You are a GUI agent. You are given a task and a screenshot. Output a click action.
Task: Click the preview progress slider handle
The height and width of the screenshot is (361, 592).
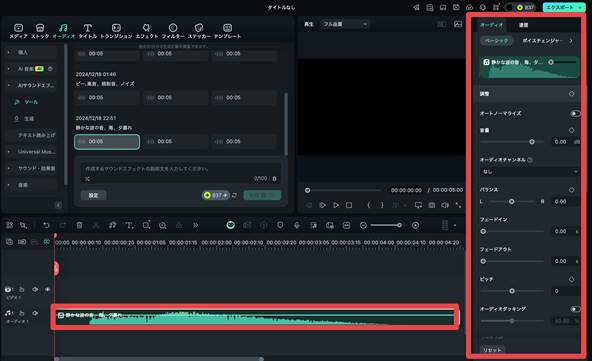pos(308,190)
